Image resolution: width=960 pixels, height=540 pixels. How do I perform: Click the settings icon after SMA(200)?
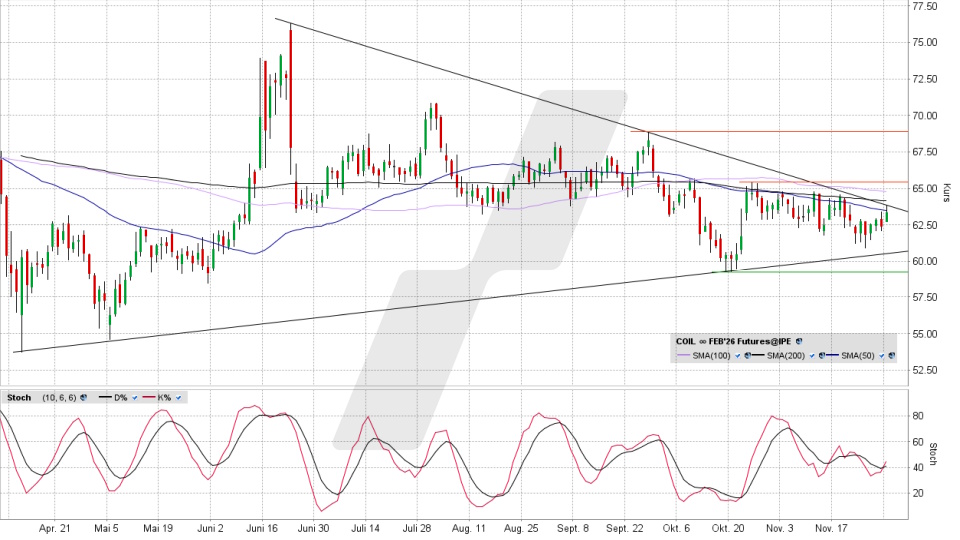point(822,355)
